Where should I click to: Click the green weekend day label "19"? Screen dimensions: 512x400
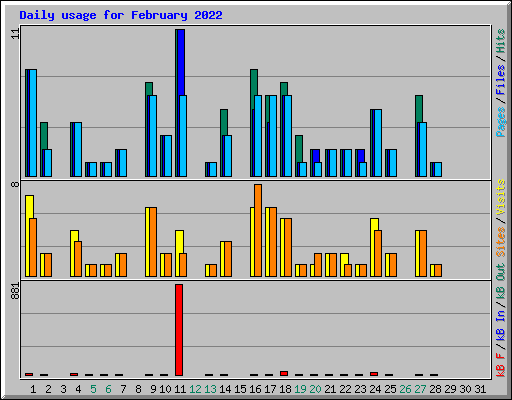click(x=300, y=389)
